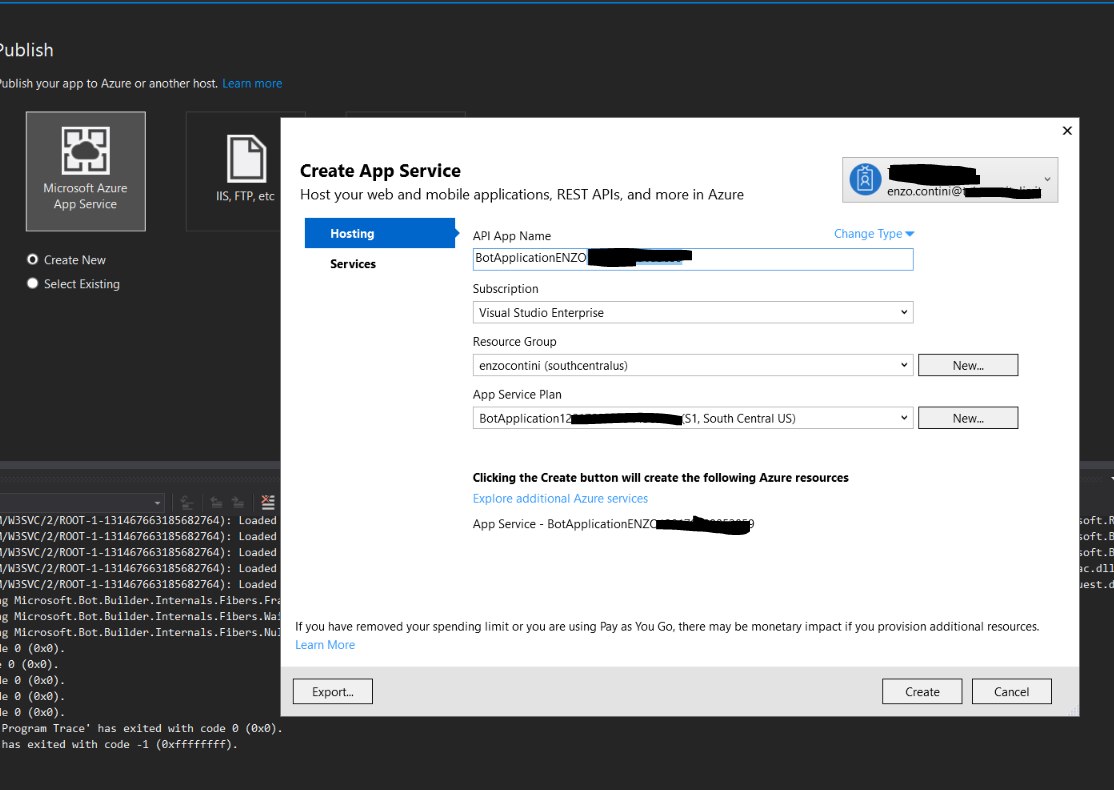Open the Change Type dropdown

(874, 234)
